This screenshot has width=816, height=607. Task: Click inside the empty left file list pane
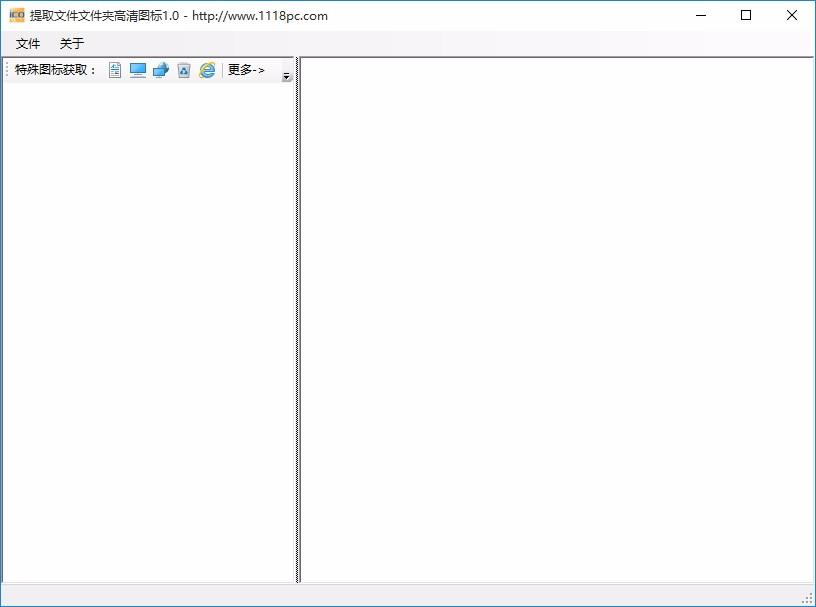pyautogui.click(x=148, y=332)
